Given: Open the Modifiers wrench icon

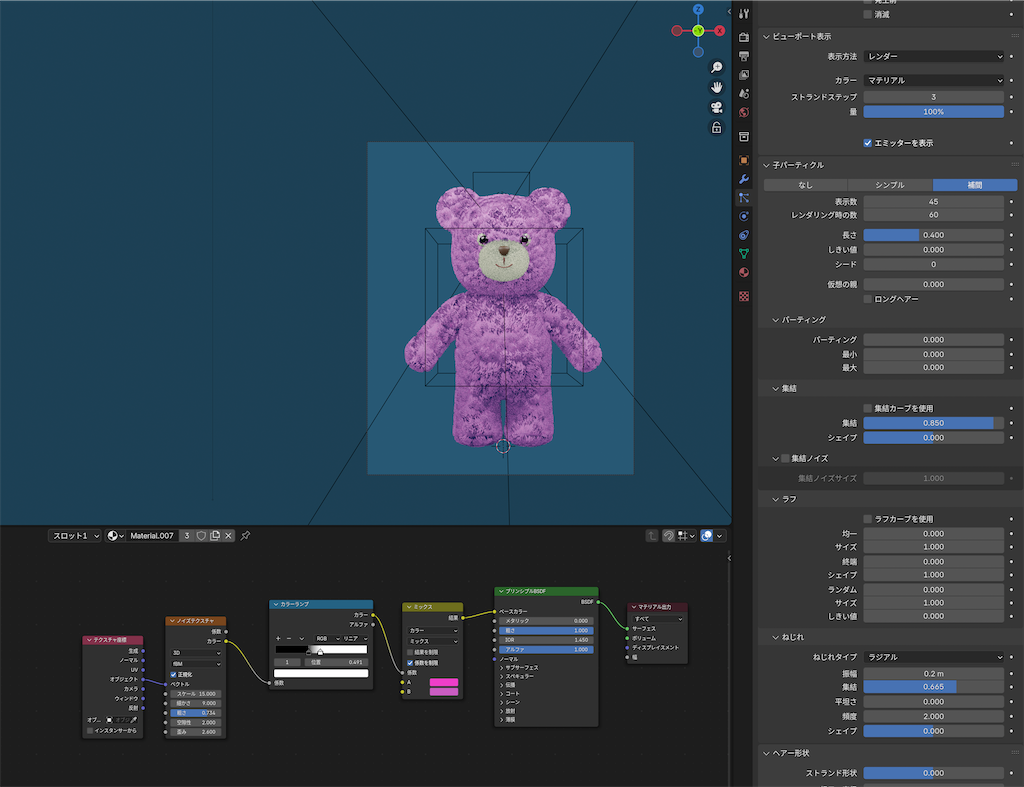Looking at the screenshot, I should click(744, 179).
